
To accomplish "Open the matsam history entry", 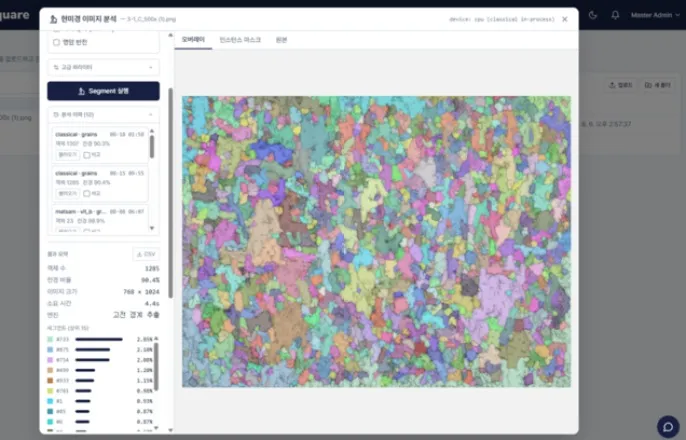I will pos(100,217).
